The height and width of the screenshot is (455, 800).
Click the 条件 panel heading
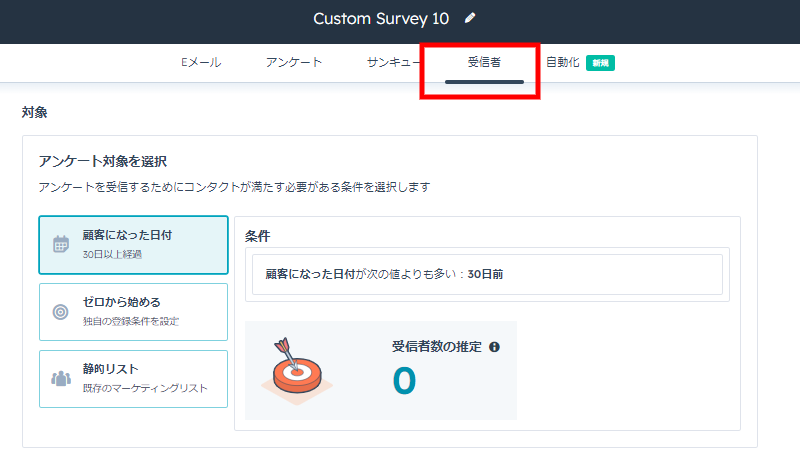[258, 236]
